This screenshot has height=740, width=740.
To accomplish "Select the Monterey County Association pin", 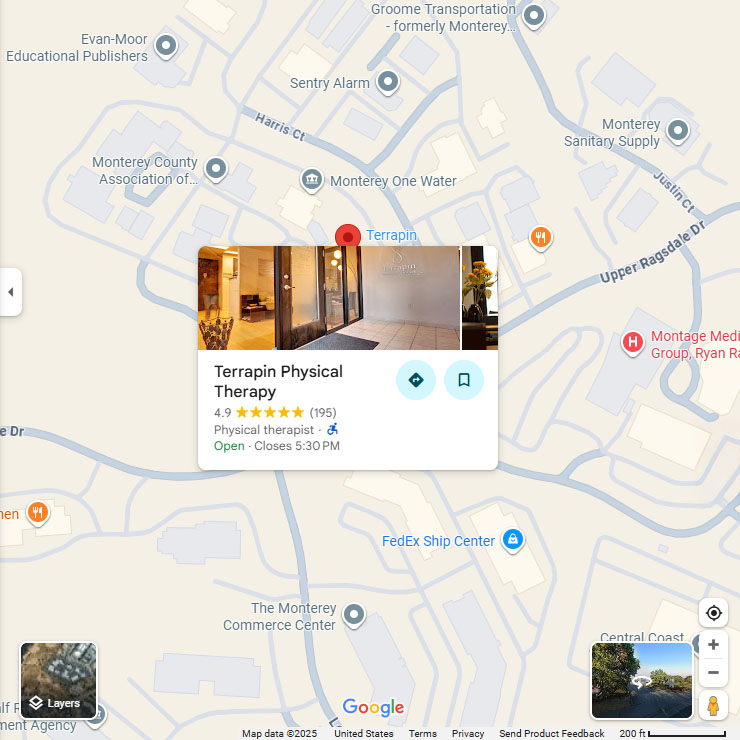I will tap(216, 169).
